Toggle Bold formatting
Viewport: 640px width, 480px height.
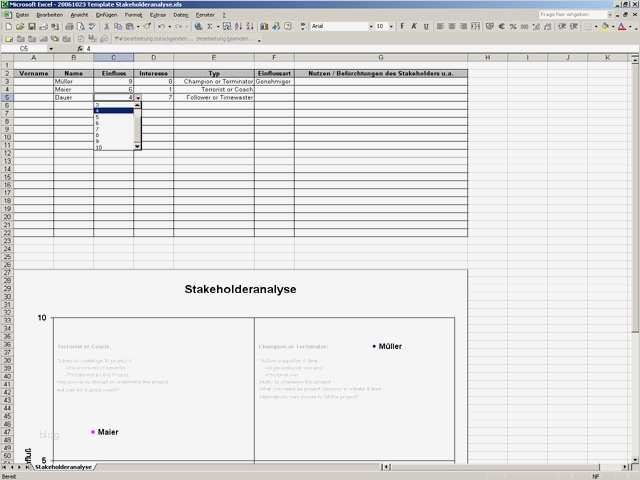(x=402, y=27)
